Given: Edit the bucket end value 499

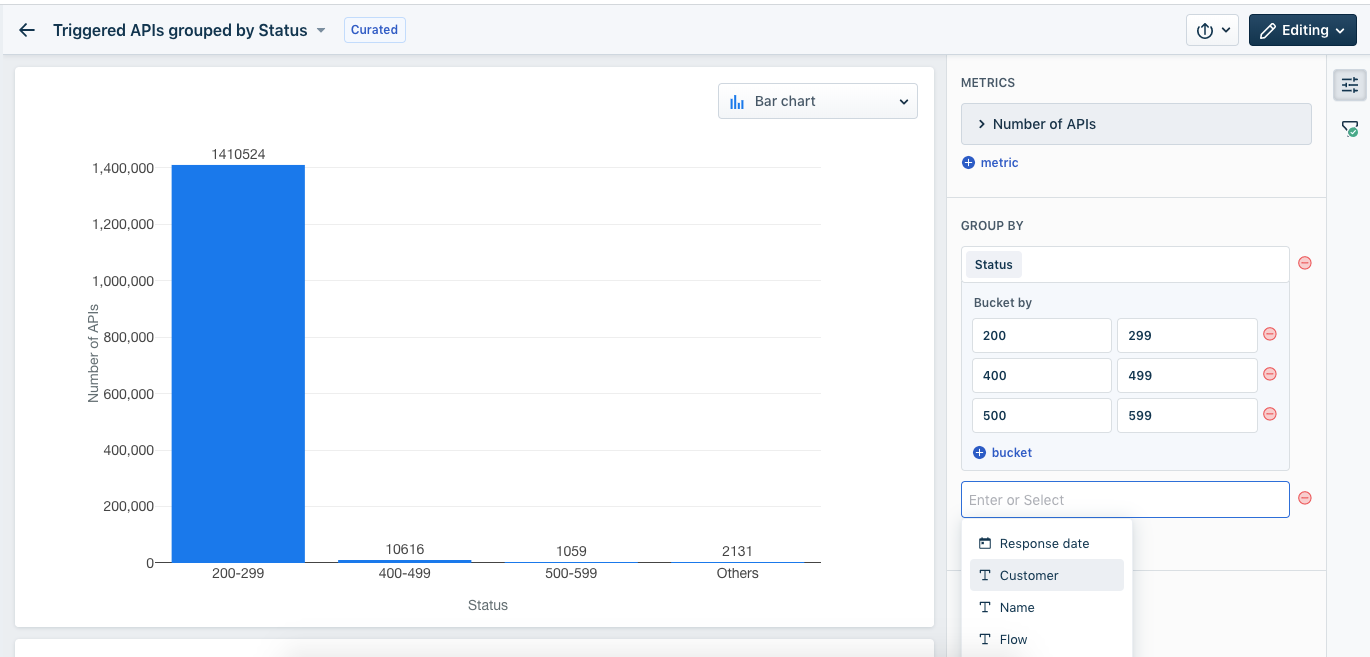Looking at the screenshot, I should tap(1187, 376).
